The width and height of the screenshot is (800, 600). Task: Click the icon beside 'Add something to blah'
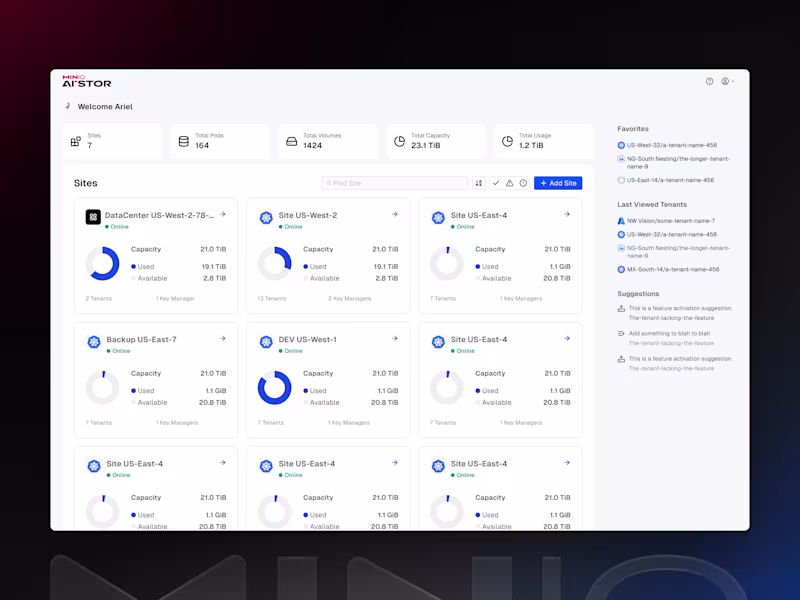click(621, 334)
